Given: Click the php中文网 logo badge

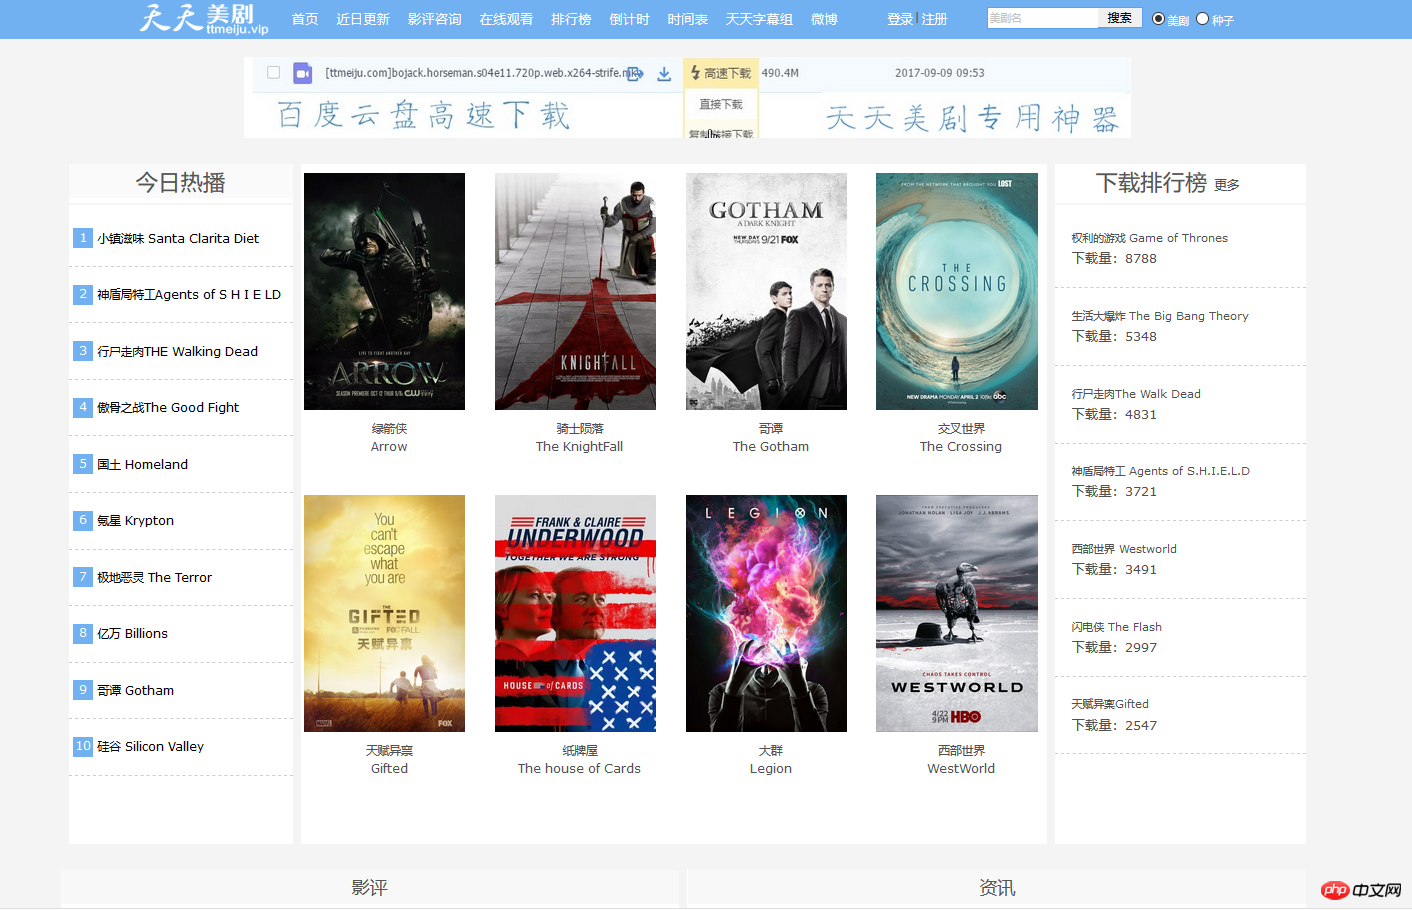Looking at the screenshot, I should [x=1361, y=890].
